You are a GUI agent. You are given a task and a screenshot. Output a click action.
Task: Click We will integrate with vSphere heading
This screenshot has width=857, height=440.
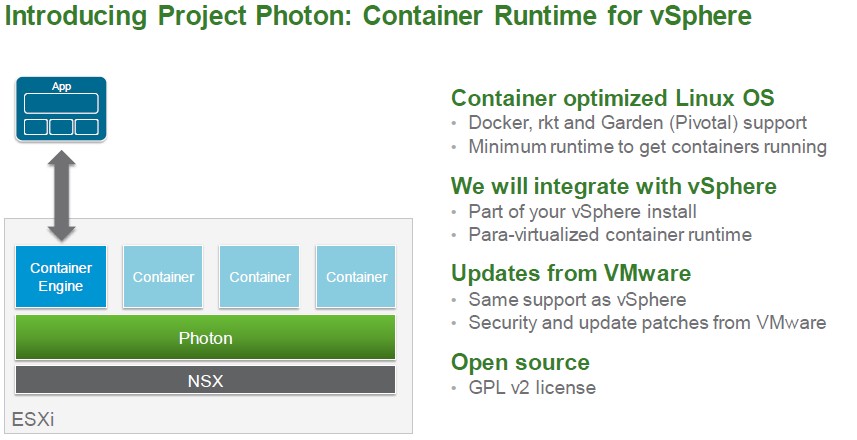(614, 186)
